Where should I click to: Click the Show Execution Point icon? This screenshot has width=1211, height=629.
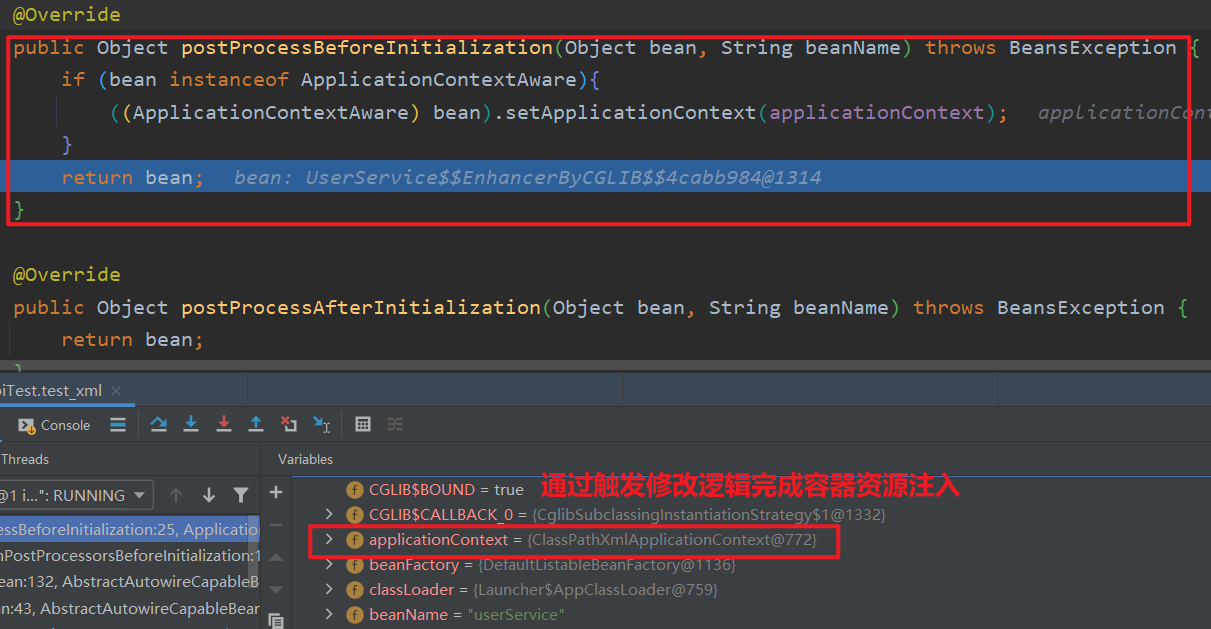point(118,425)
